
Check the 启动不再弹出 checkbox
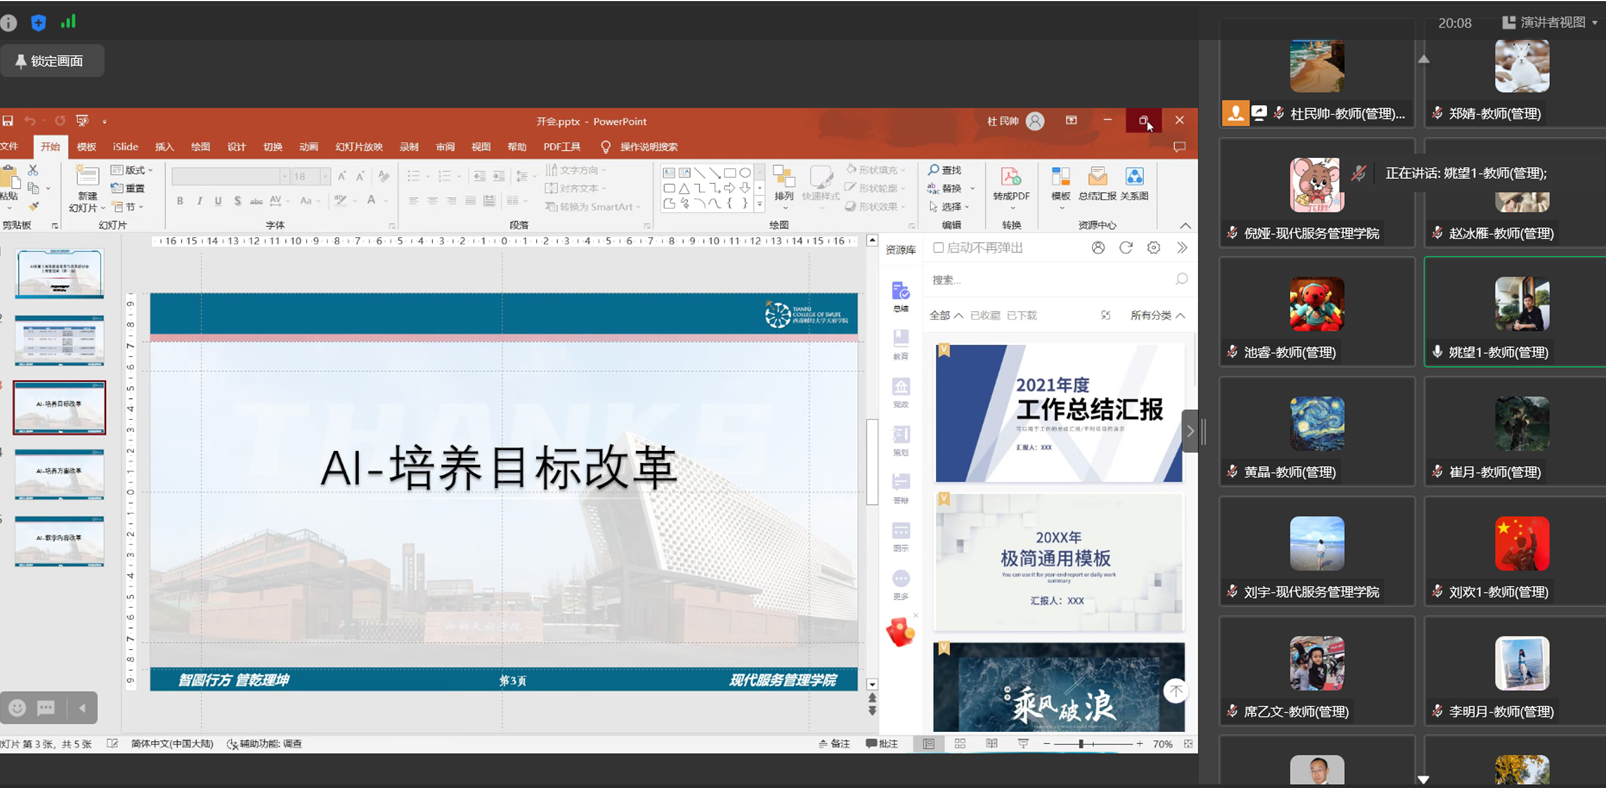coord(938,248)
